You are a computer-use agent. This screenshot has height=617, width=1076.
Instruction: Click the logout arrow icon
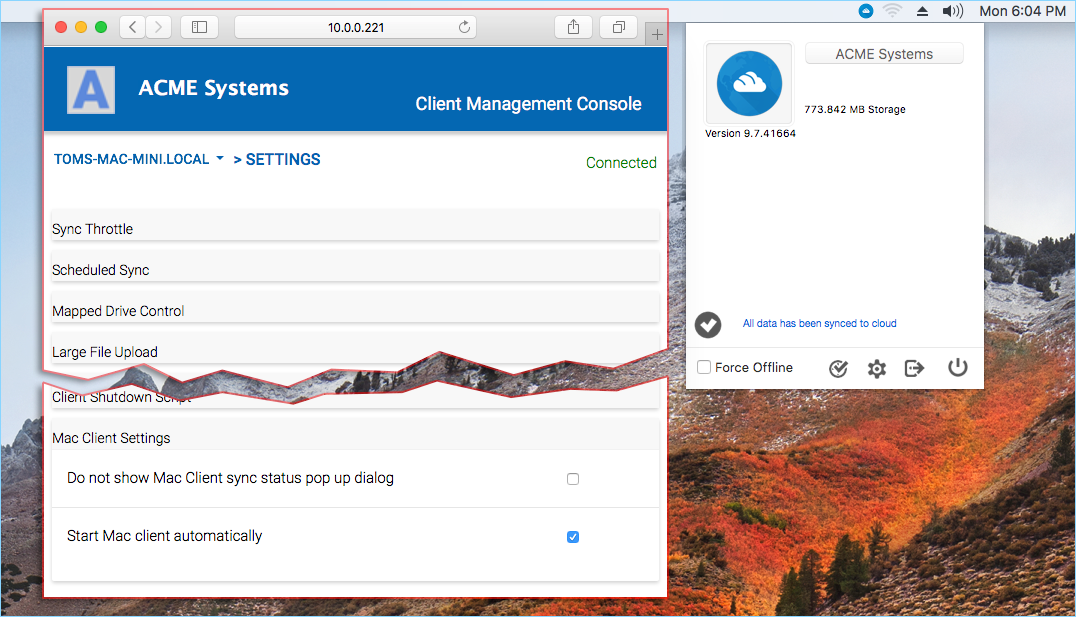tap(915, 369)
